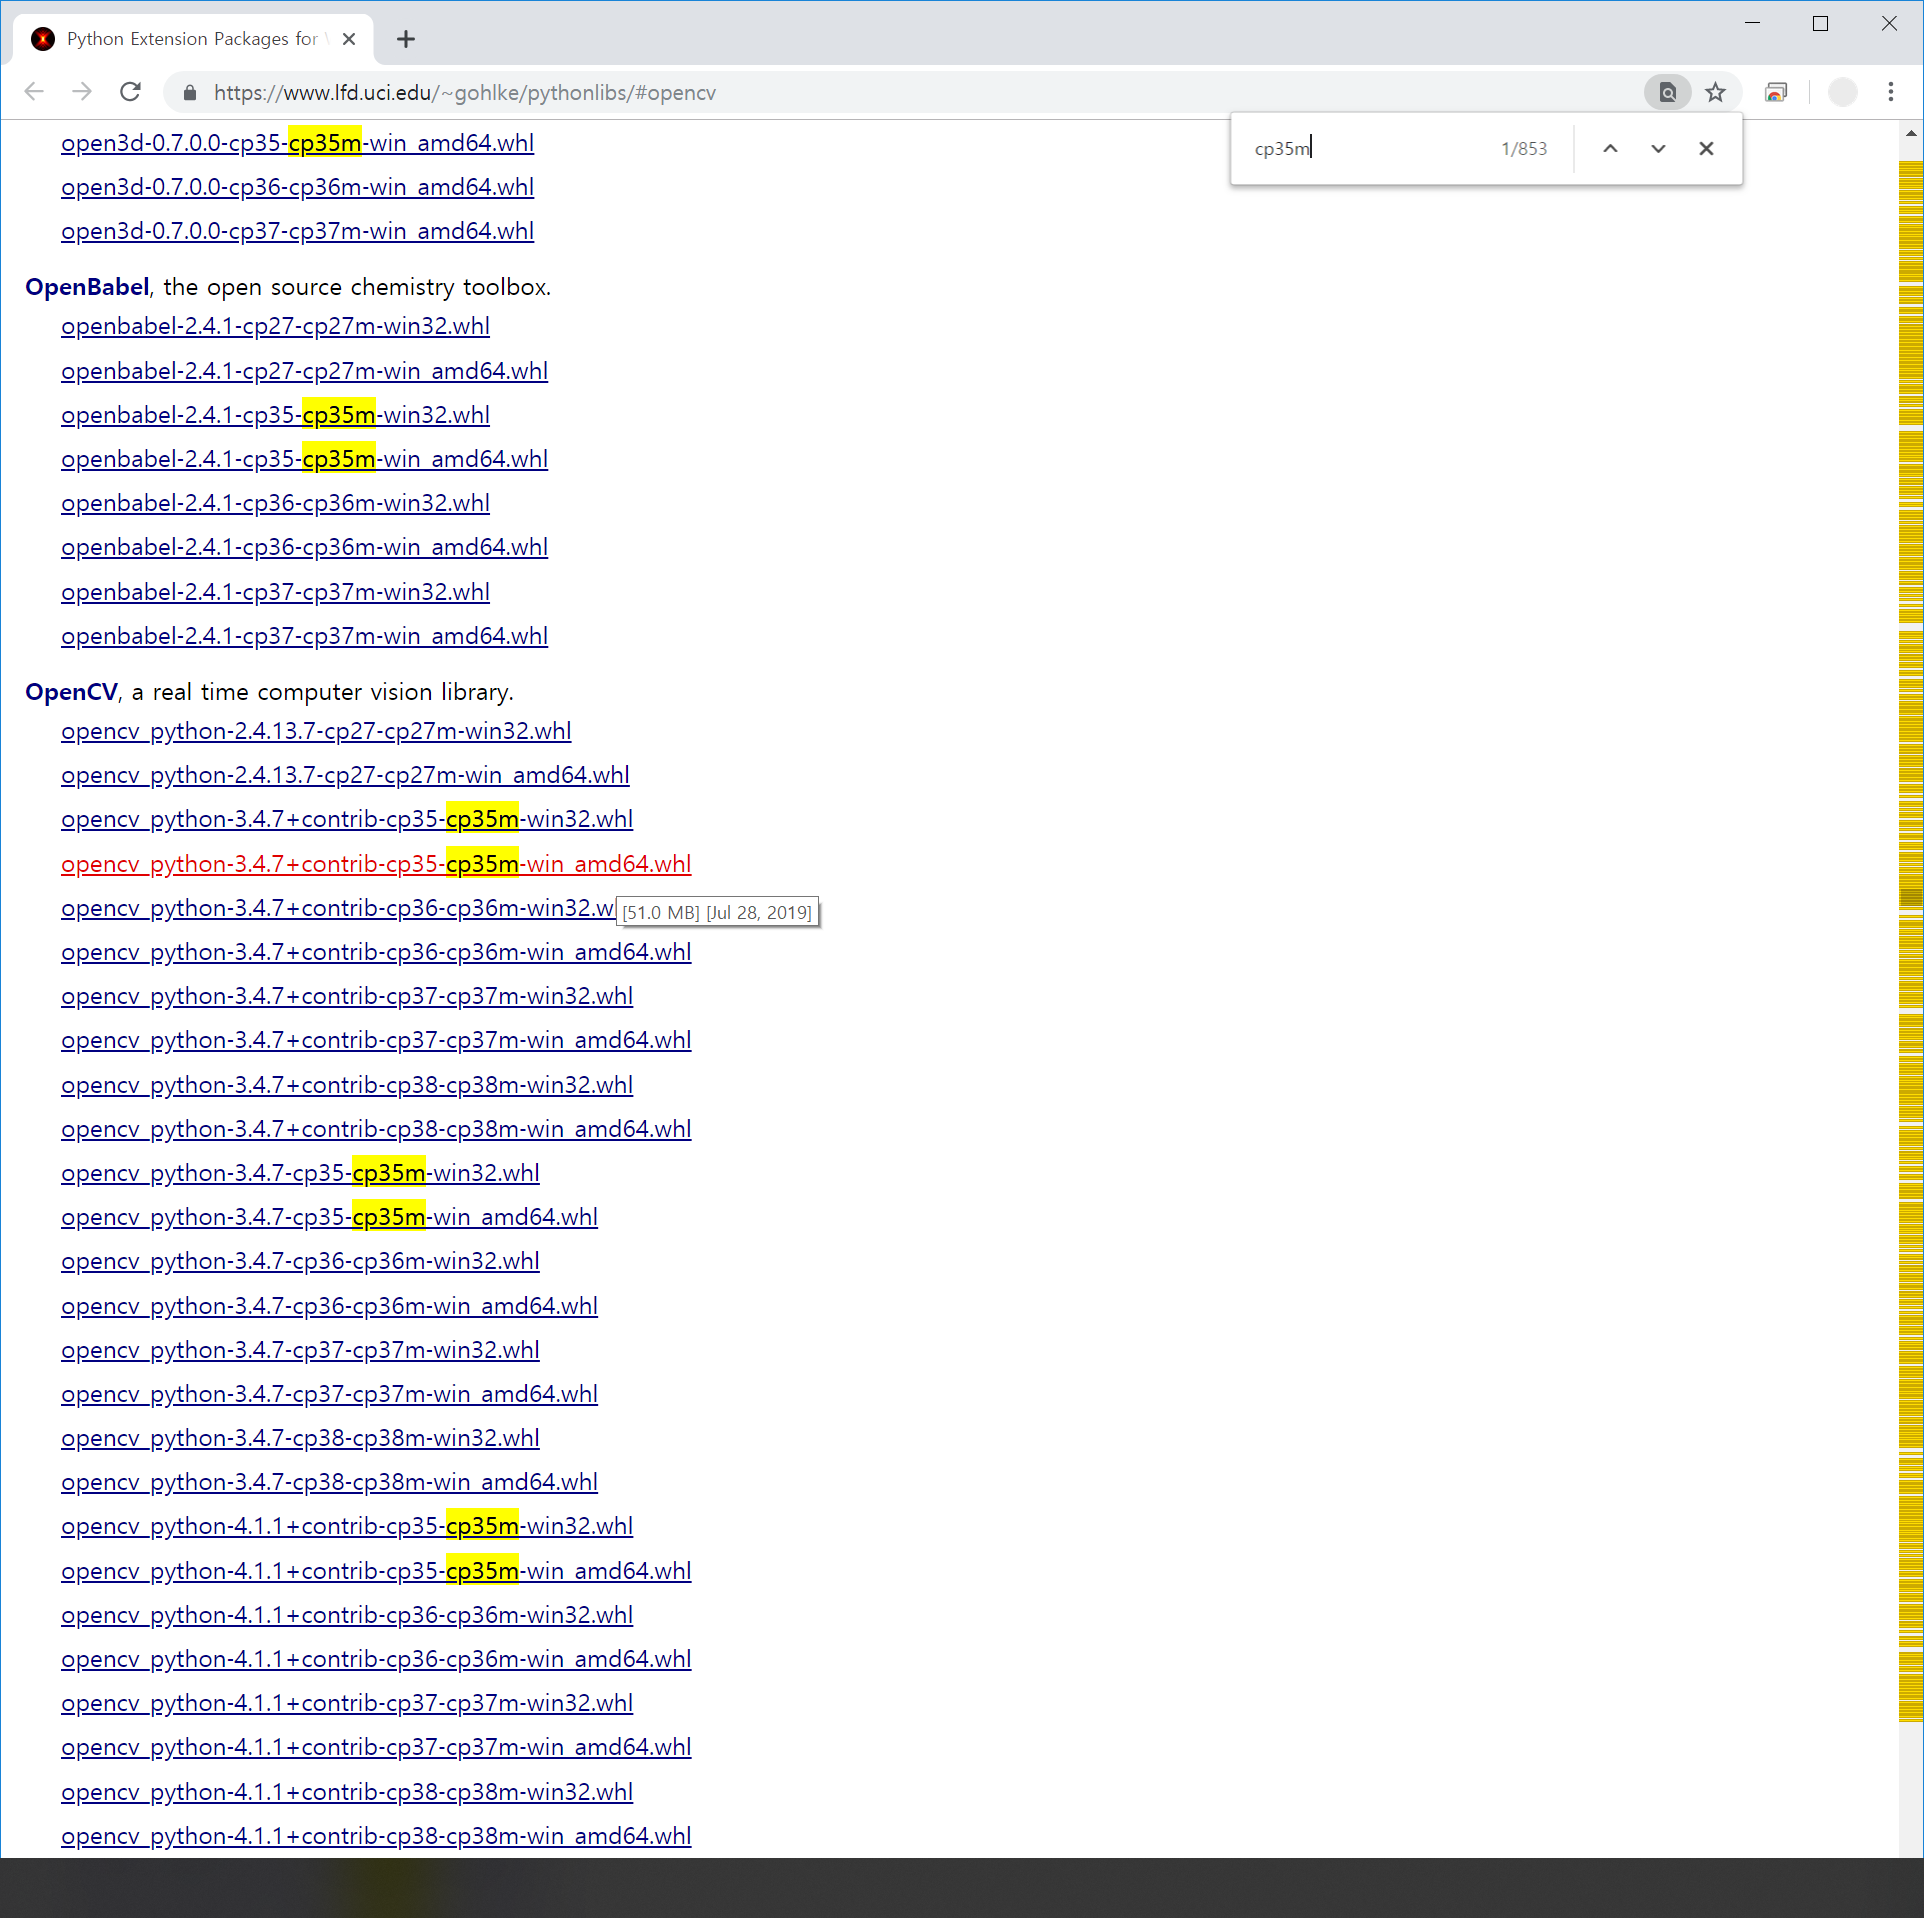The height and width of the screenshot is (1918, 1924).
Task: Reload the current page
Action: point(130,92)
